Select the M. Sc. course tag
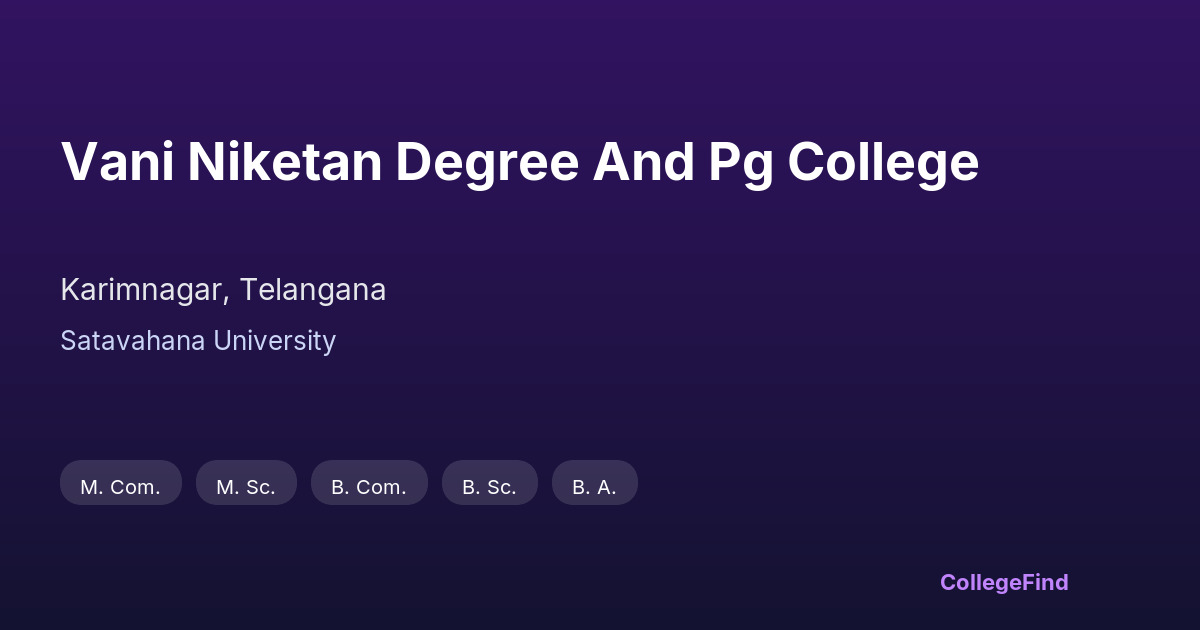Image resolution: width=1200 pixels, height=630 pixels. coord(246,487)
